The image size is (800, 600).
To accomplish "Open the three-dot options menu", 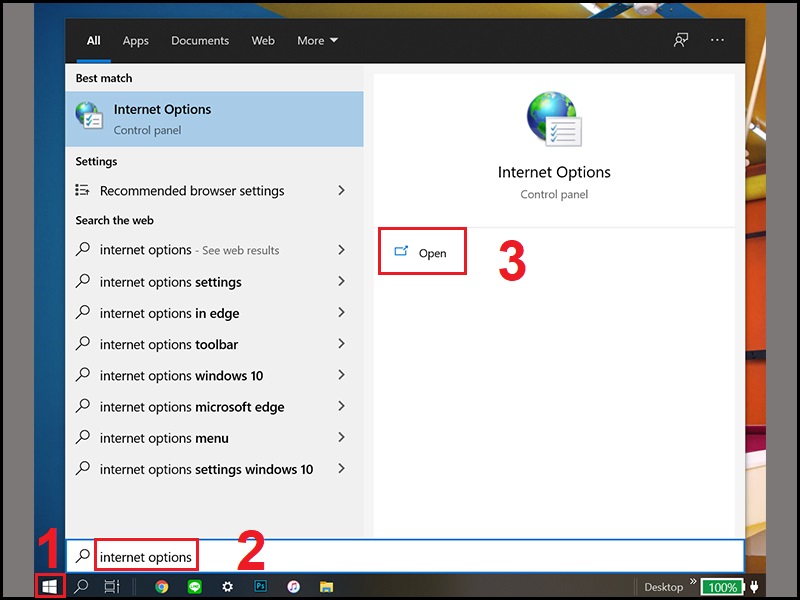I will 717,40.
